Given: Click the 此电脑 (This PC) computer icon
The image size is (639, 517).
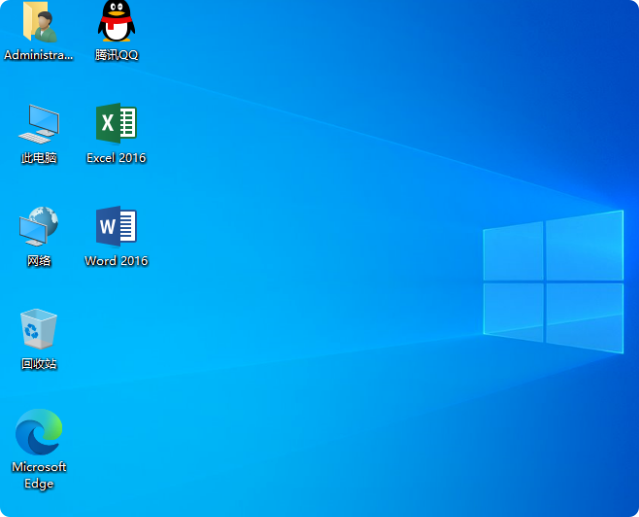Looking at the screenshot, I should 38,123.
